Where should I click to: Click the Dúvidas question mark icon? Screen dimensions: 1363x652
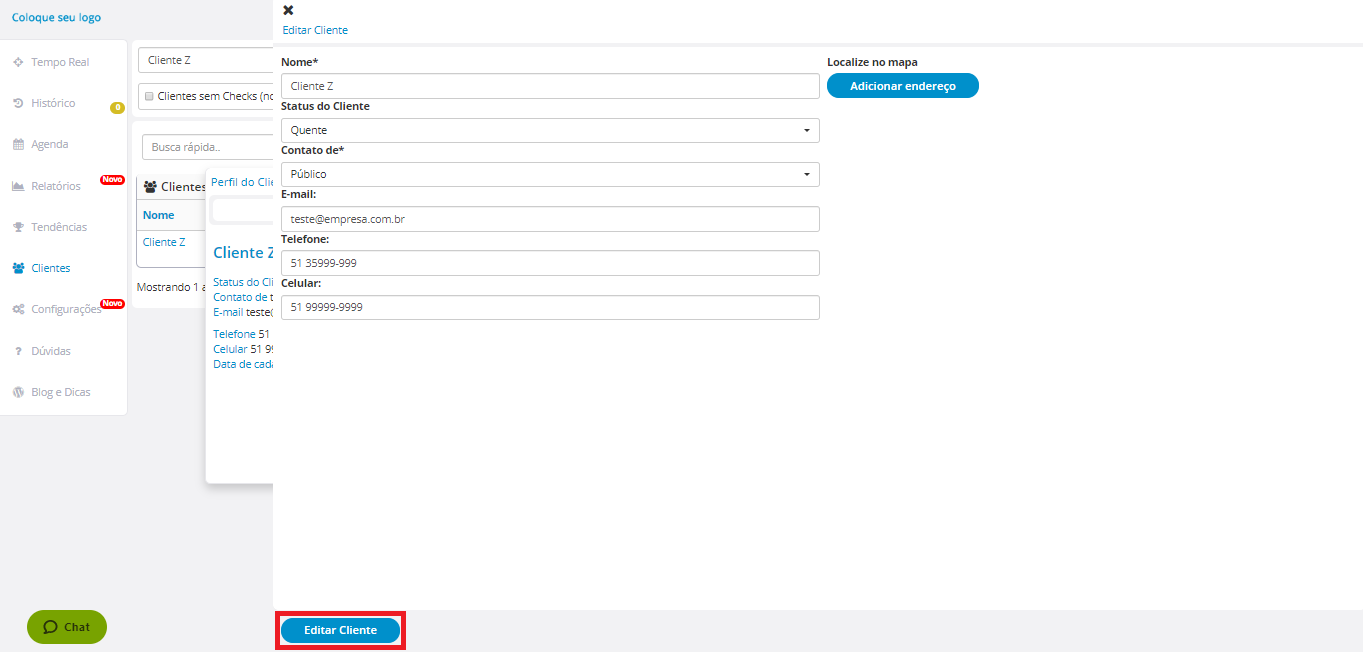[x=18, y=351]
